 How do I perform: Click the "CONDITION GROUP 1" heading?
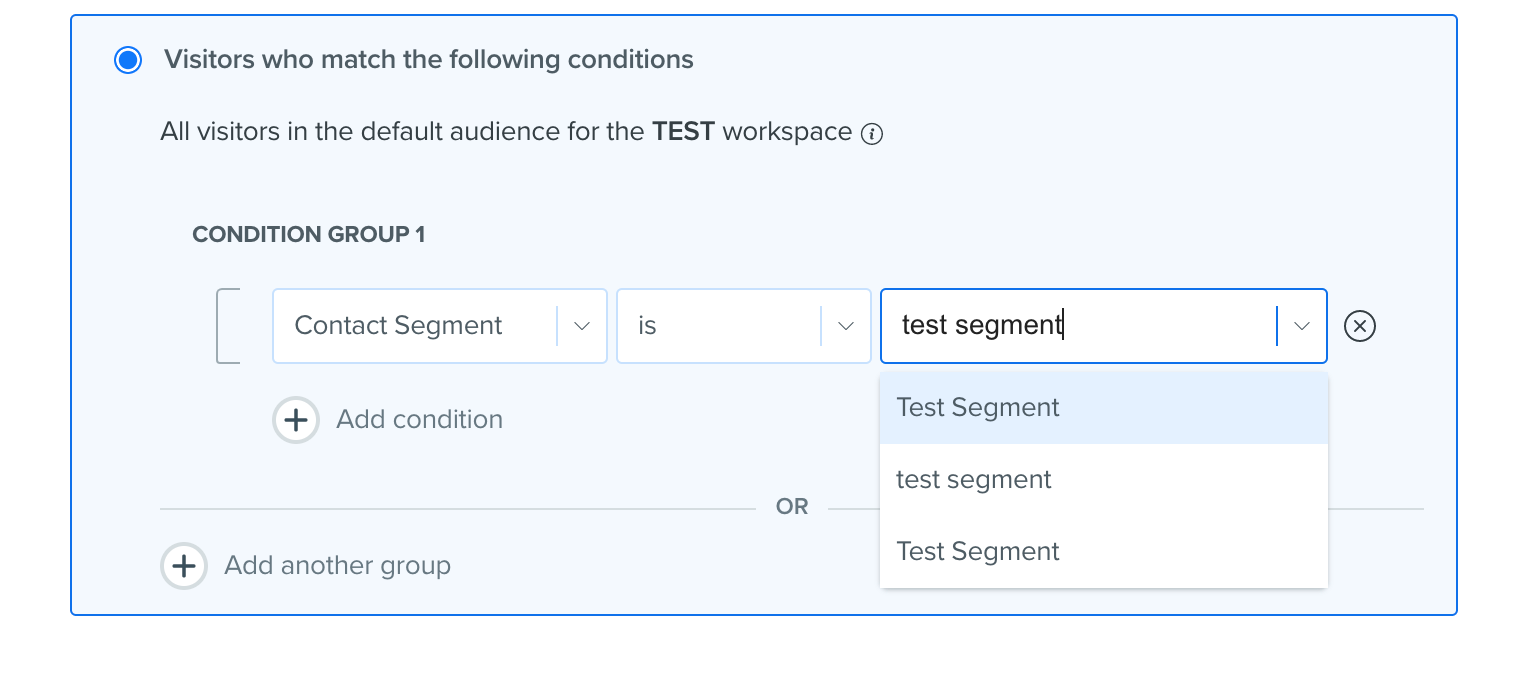(x=309, y=235)
